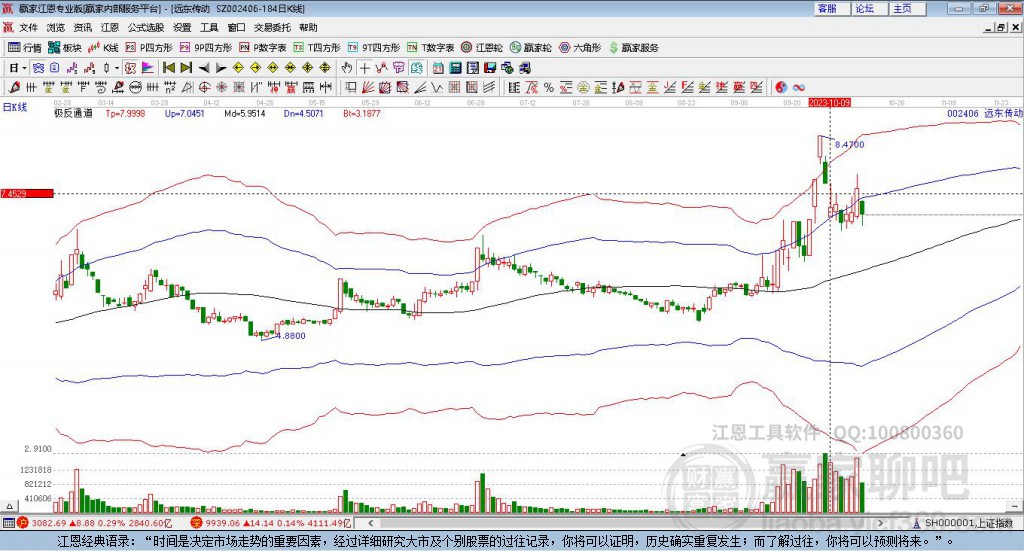This screenshot has height=551, width=1024.
Task: Select the hand pan tool
Action: pos(347,68)
